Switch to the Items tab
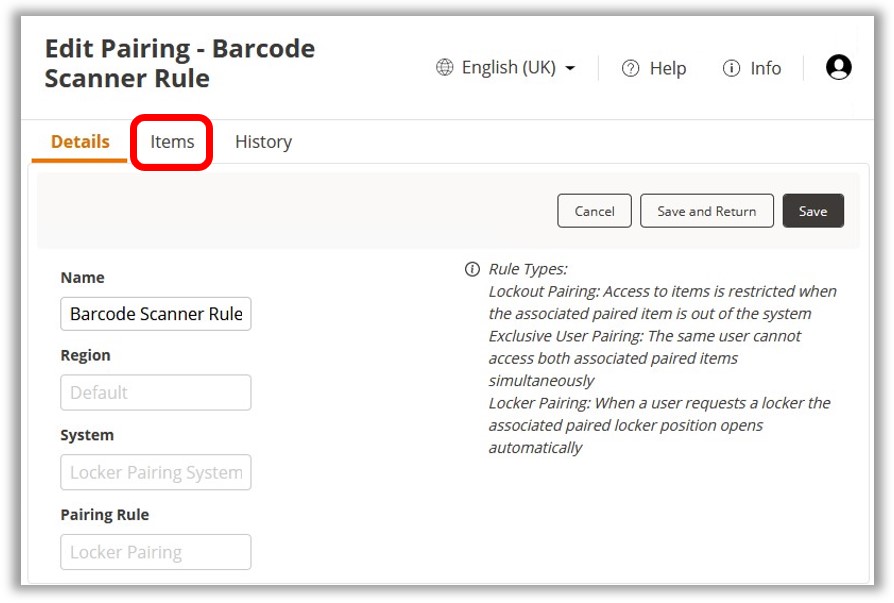Viewport: 894px width, 603px height. 172,142
